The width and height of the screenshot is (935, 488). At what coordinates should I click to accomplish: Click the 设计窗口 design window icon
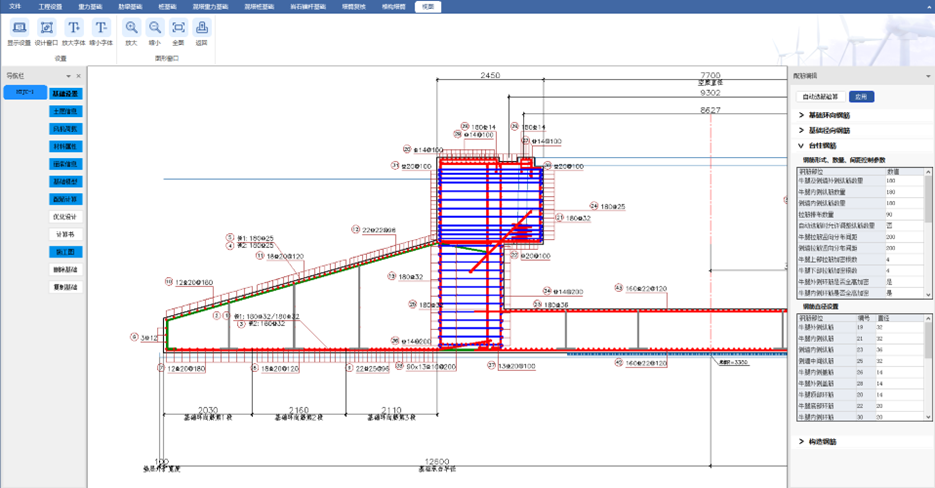47,31
